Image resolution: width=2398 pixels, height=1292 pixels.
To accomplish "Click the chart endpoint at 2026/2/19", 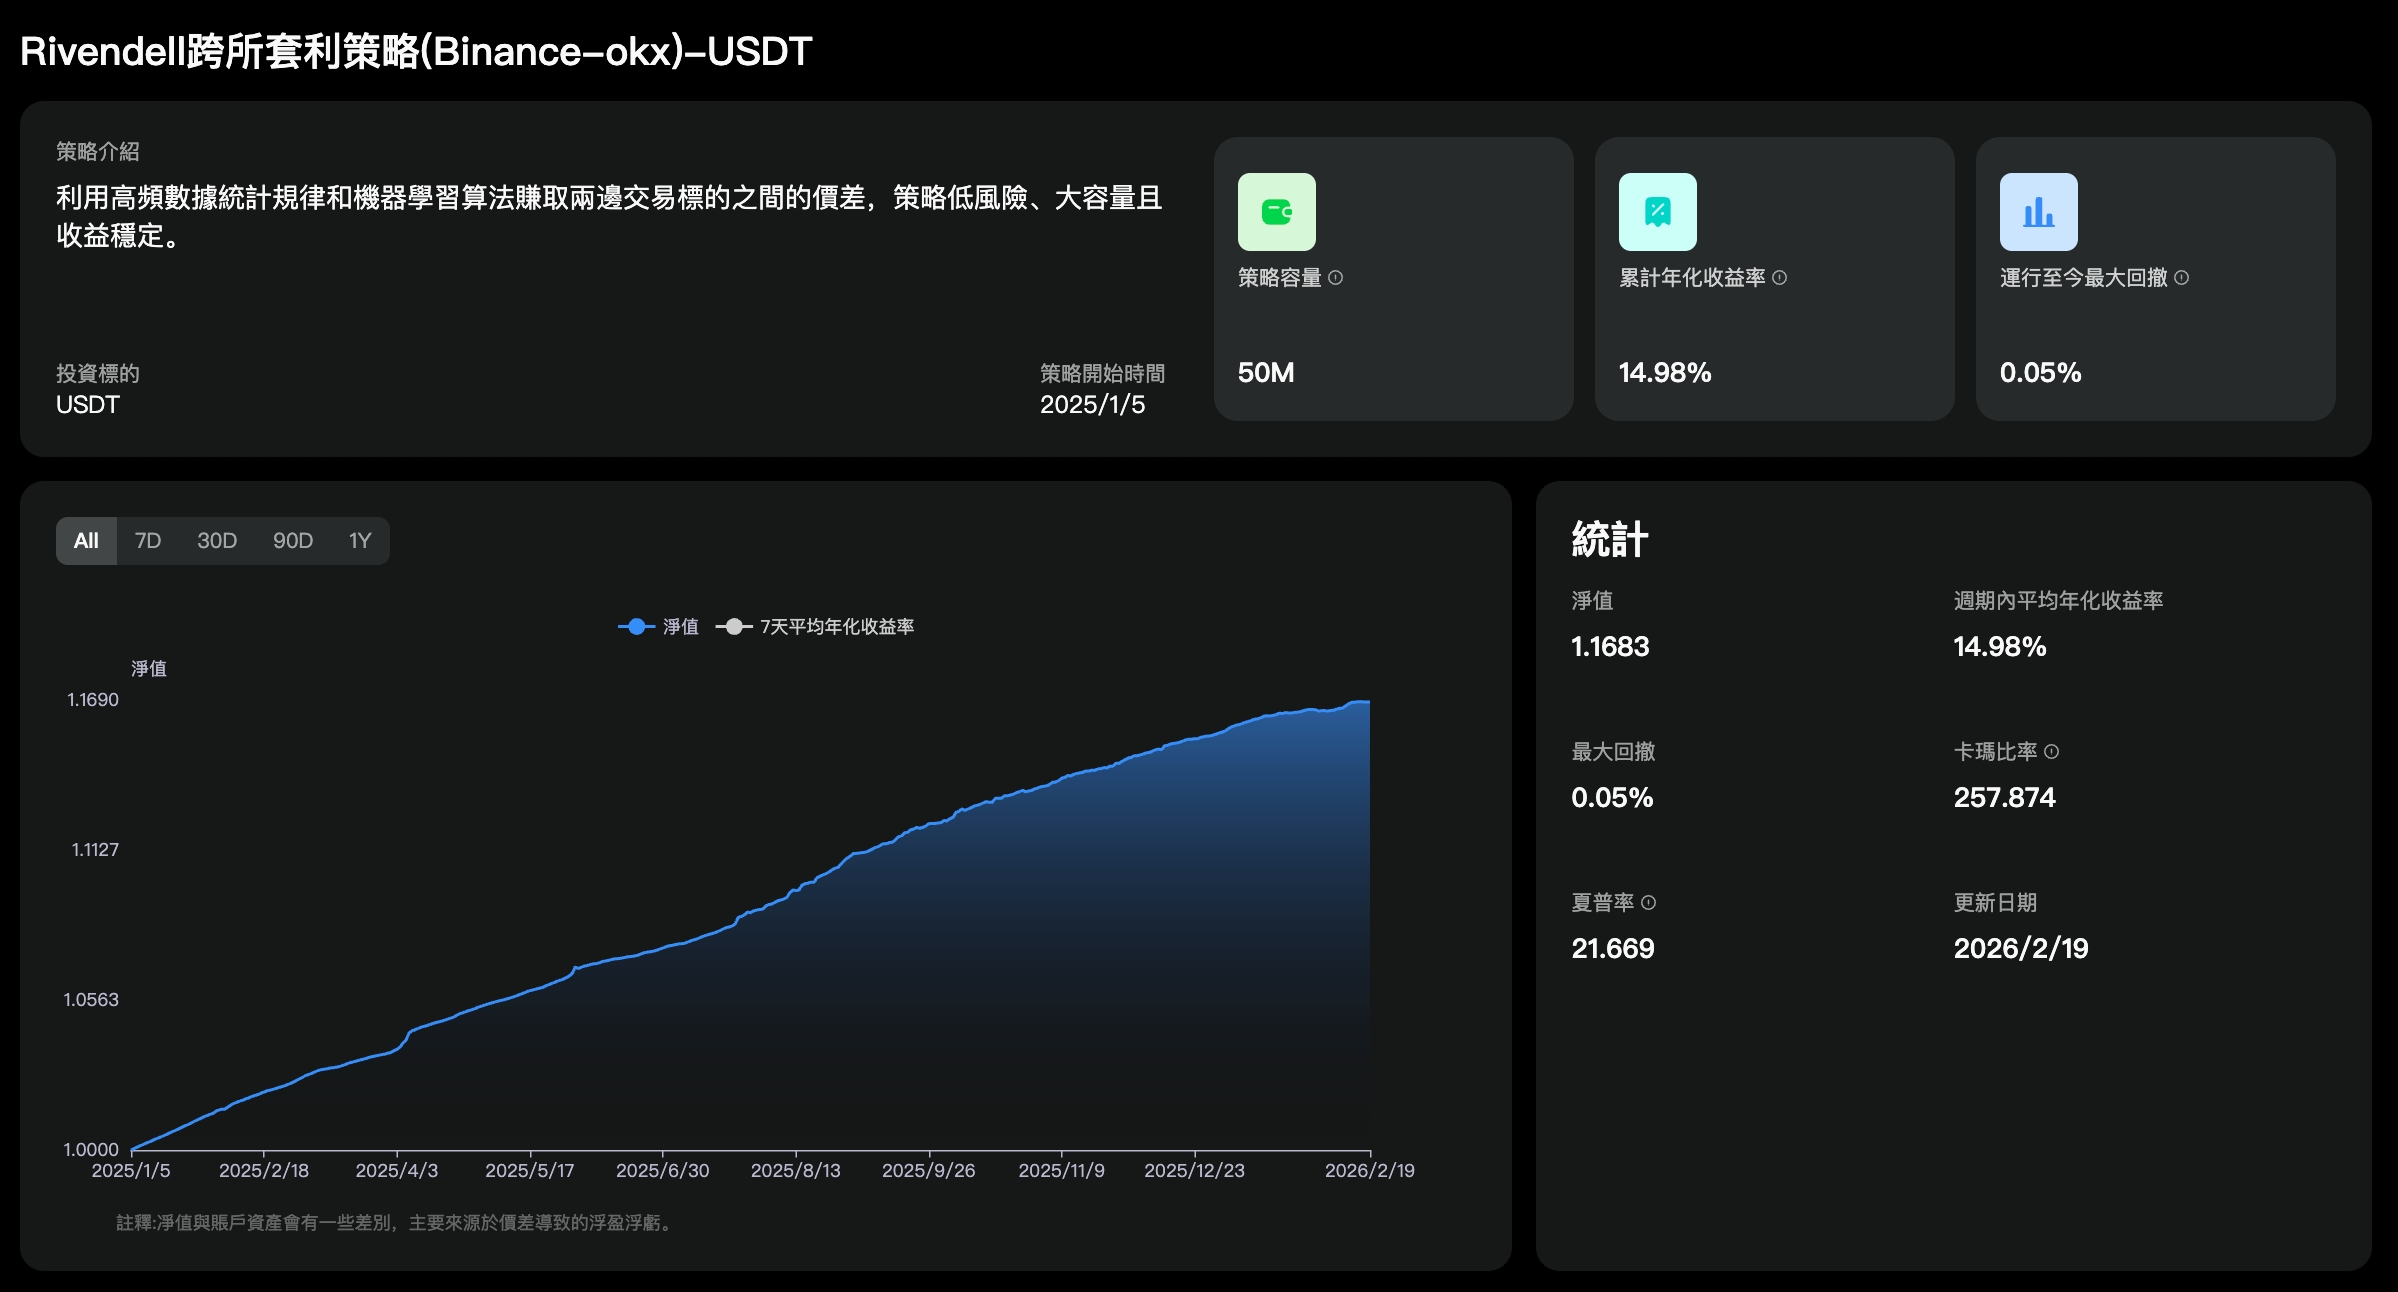I will pos(1369,702).
